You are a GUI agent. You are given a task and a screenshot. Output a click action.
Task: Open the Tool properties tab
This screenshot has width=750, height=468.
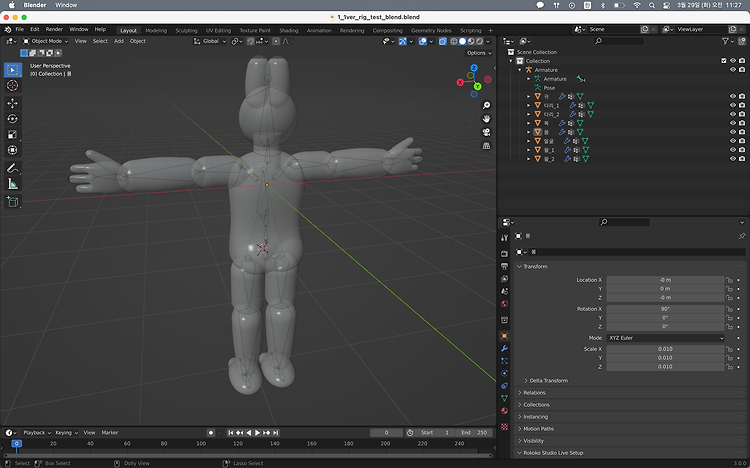tap(504, 237)
